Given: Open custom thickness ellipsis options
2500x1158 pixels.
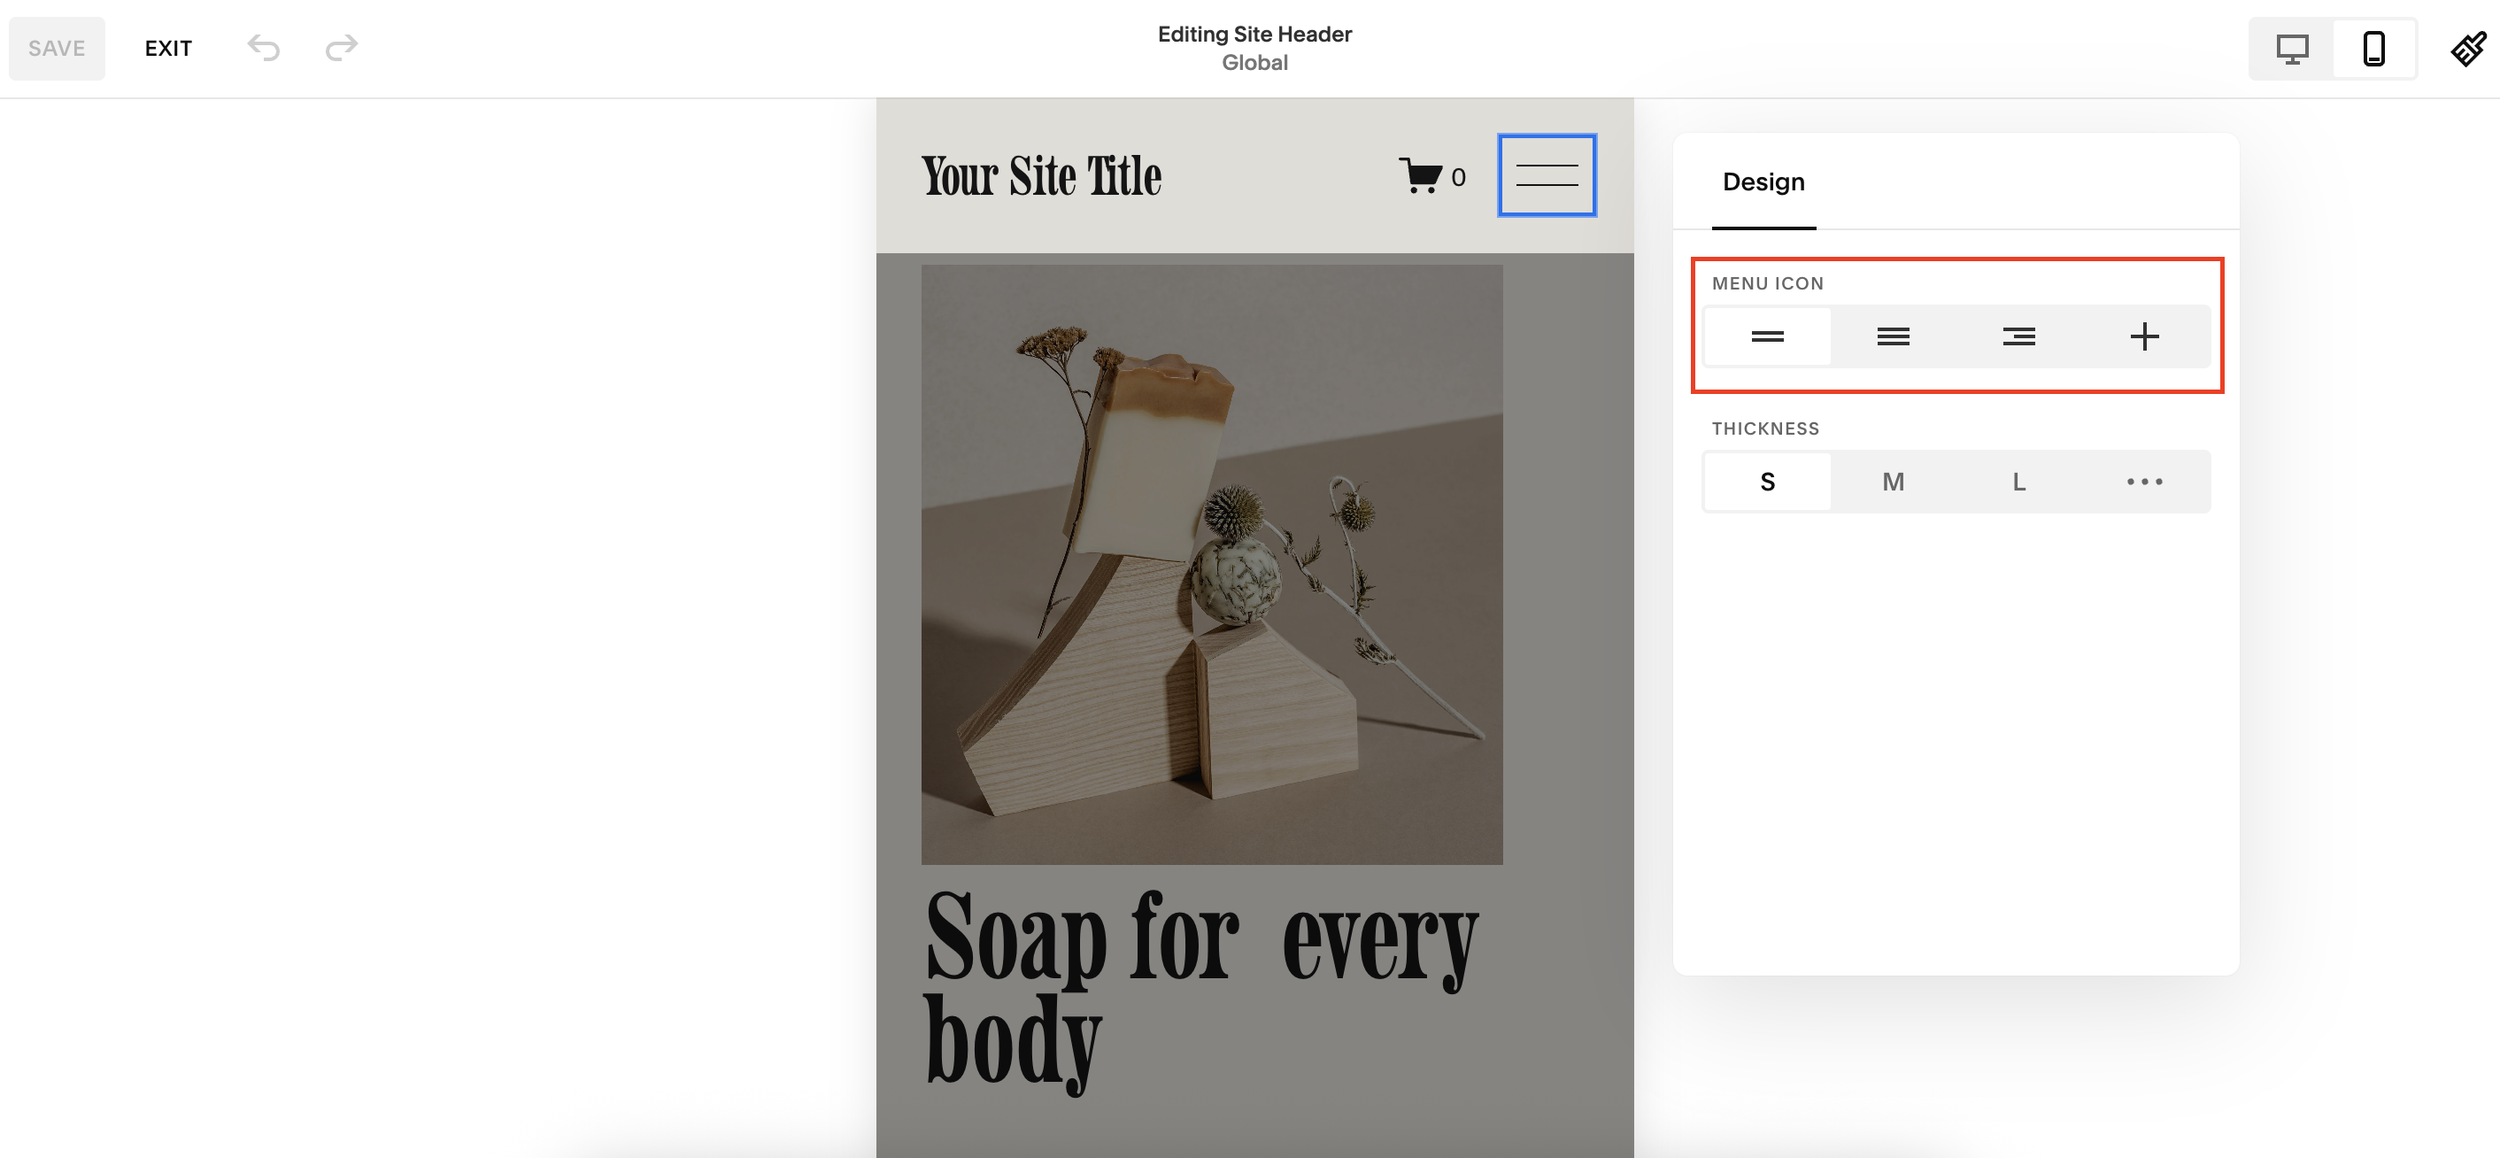Looking at the screenshot, I should [x=2144, y=482].
